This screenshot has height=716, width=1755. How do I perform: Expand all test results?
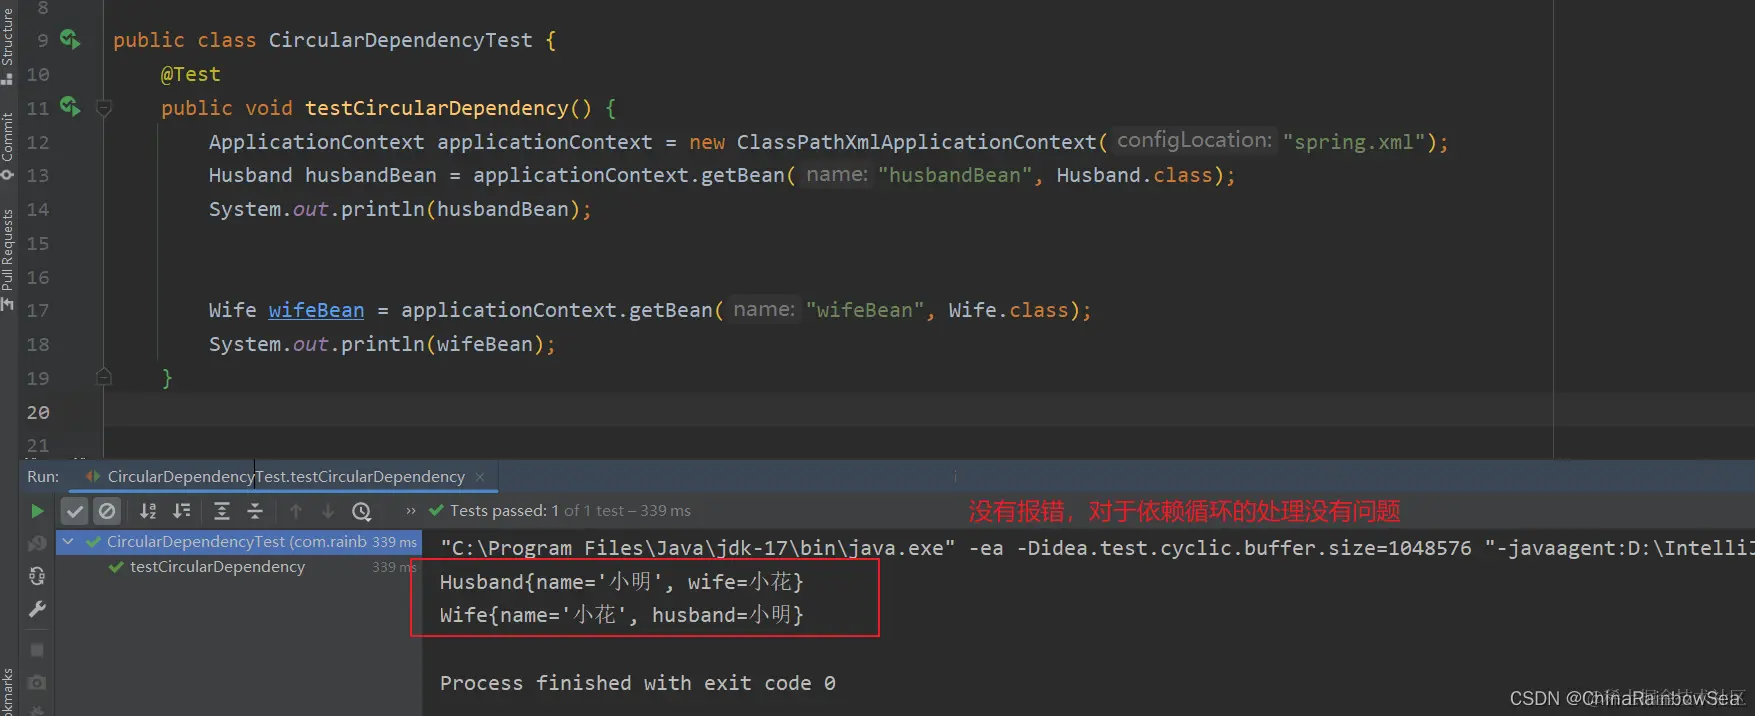point(222,511)
